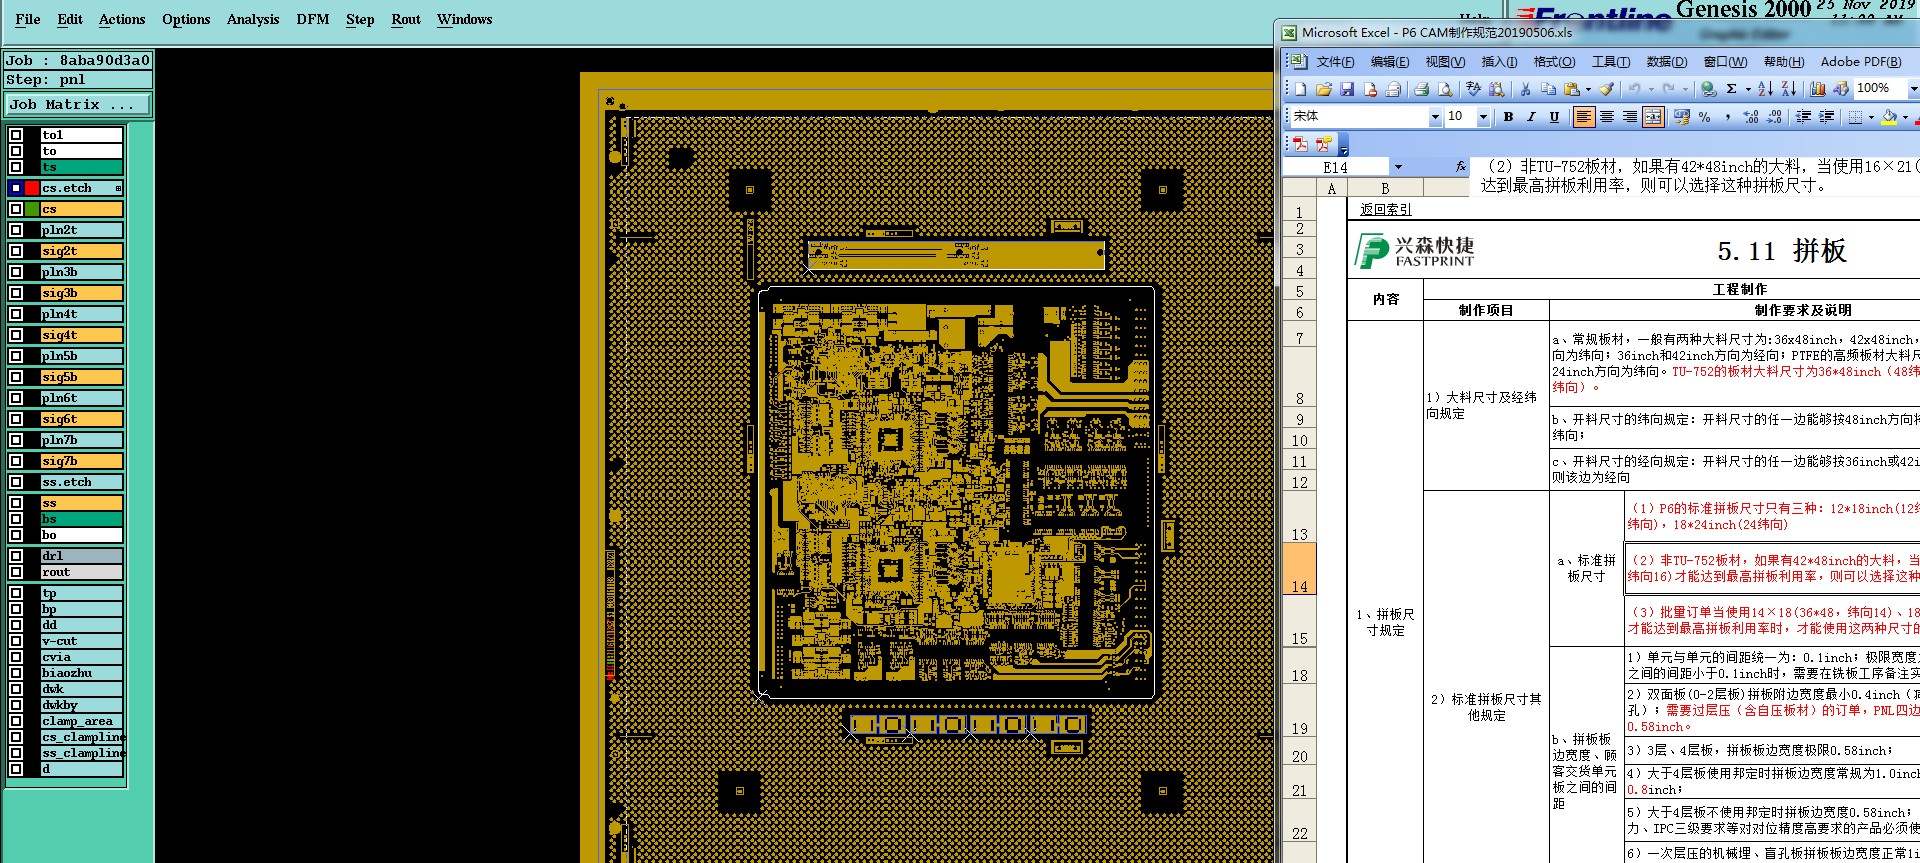This screenshot has height=863, width=1920.
Task: Click Merge and Center icon
Action: tap(1653, 117)
